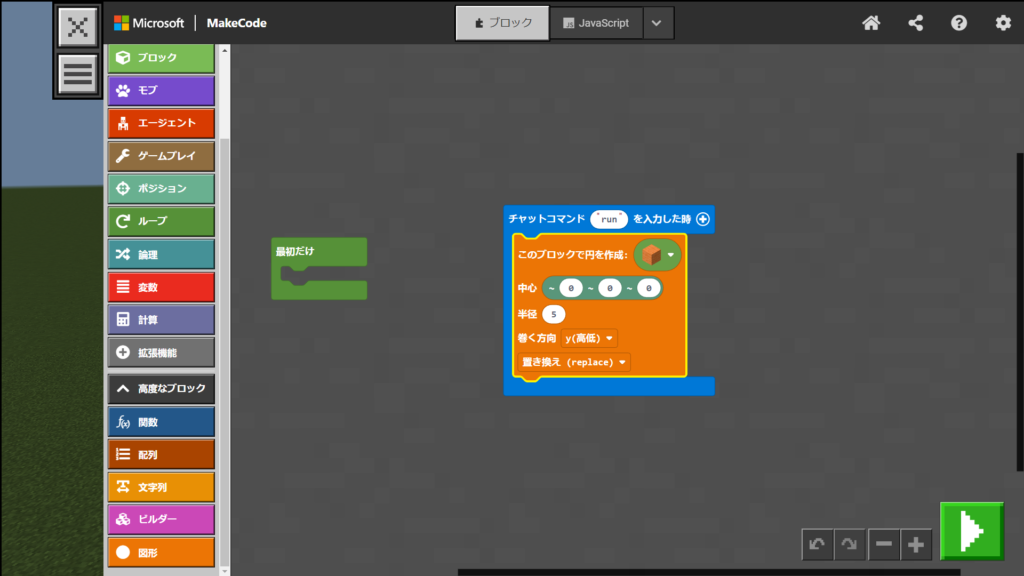Click the redo arrow button
This screenshot has height=576, width=1024.
coord(850,544)
